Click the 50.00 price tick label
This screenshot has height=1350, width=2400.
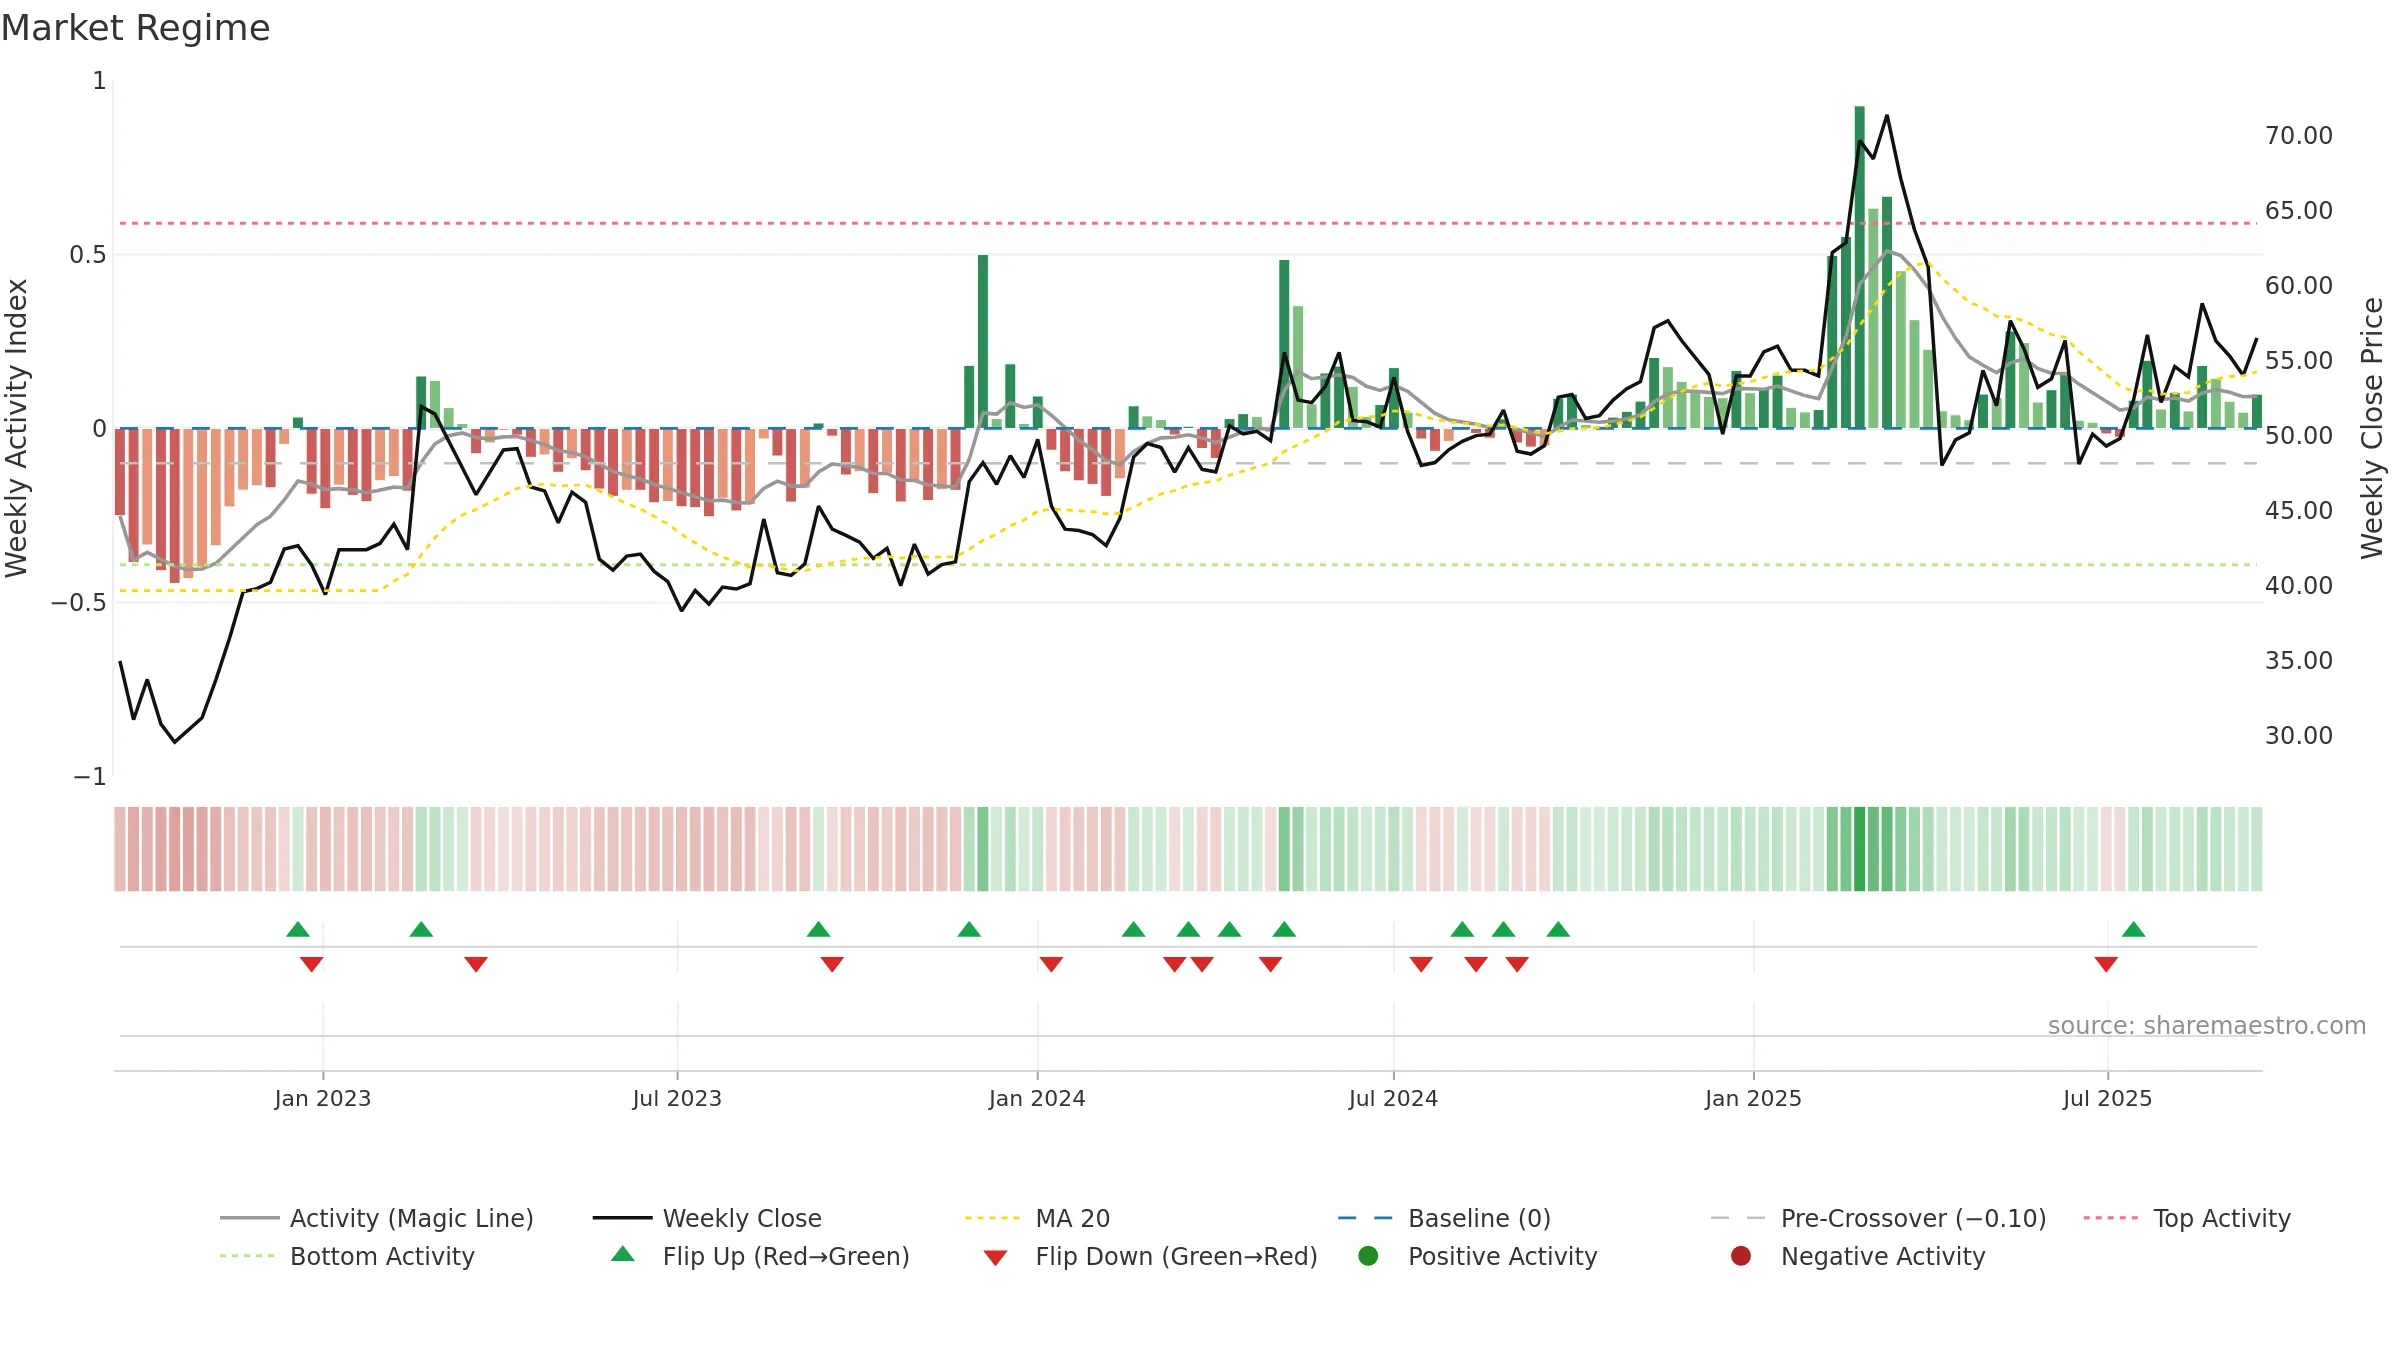tap(2299, 435)
